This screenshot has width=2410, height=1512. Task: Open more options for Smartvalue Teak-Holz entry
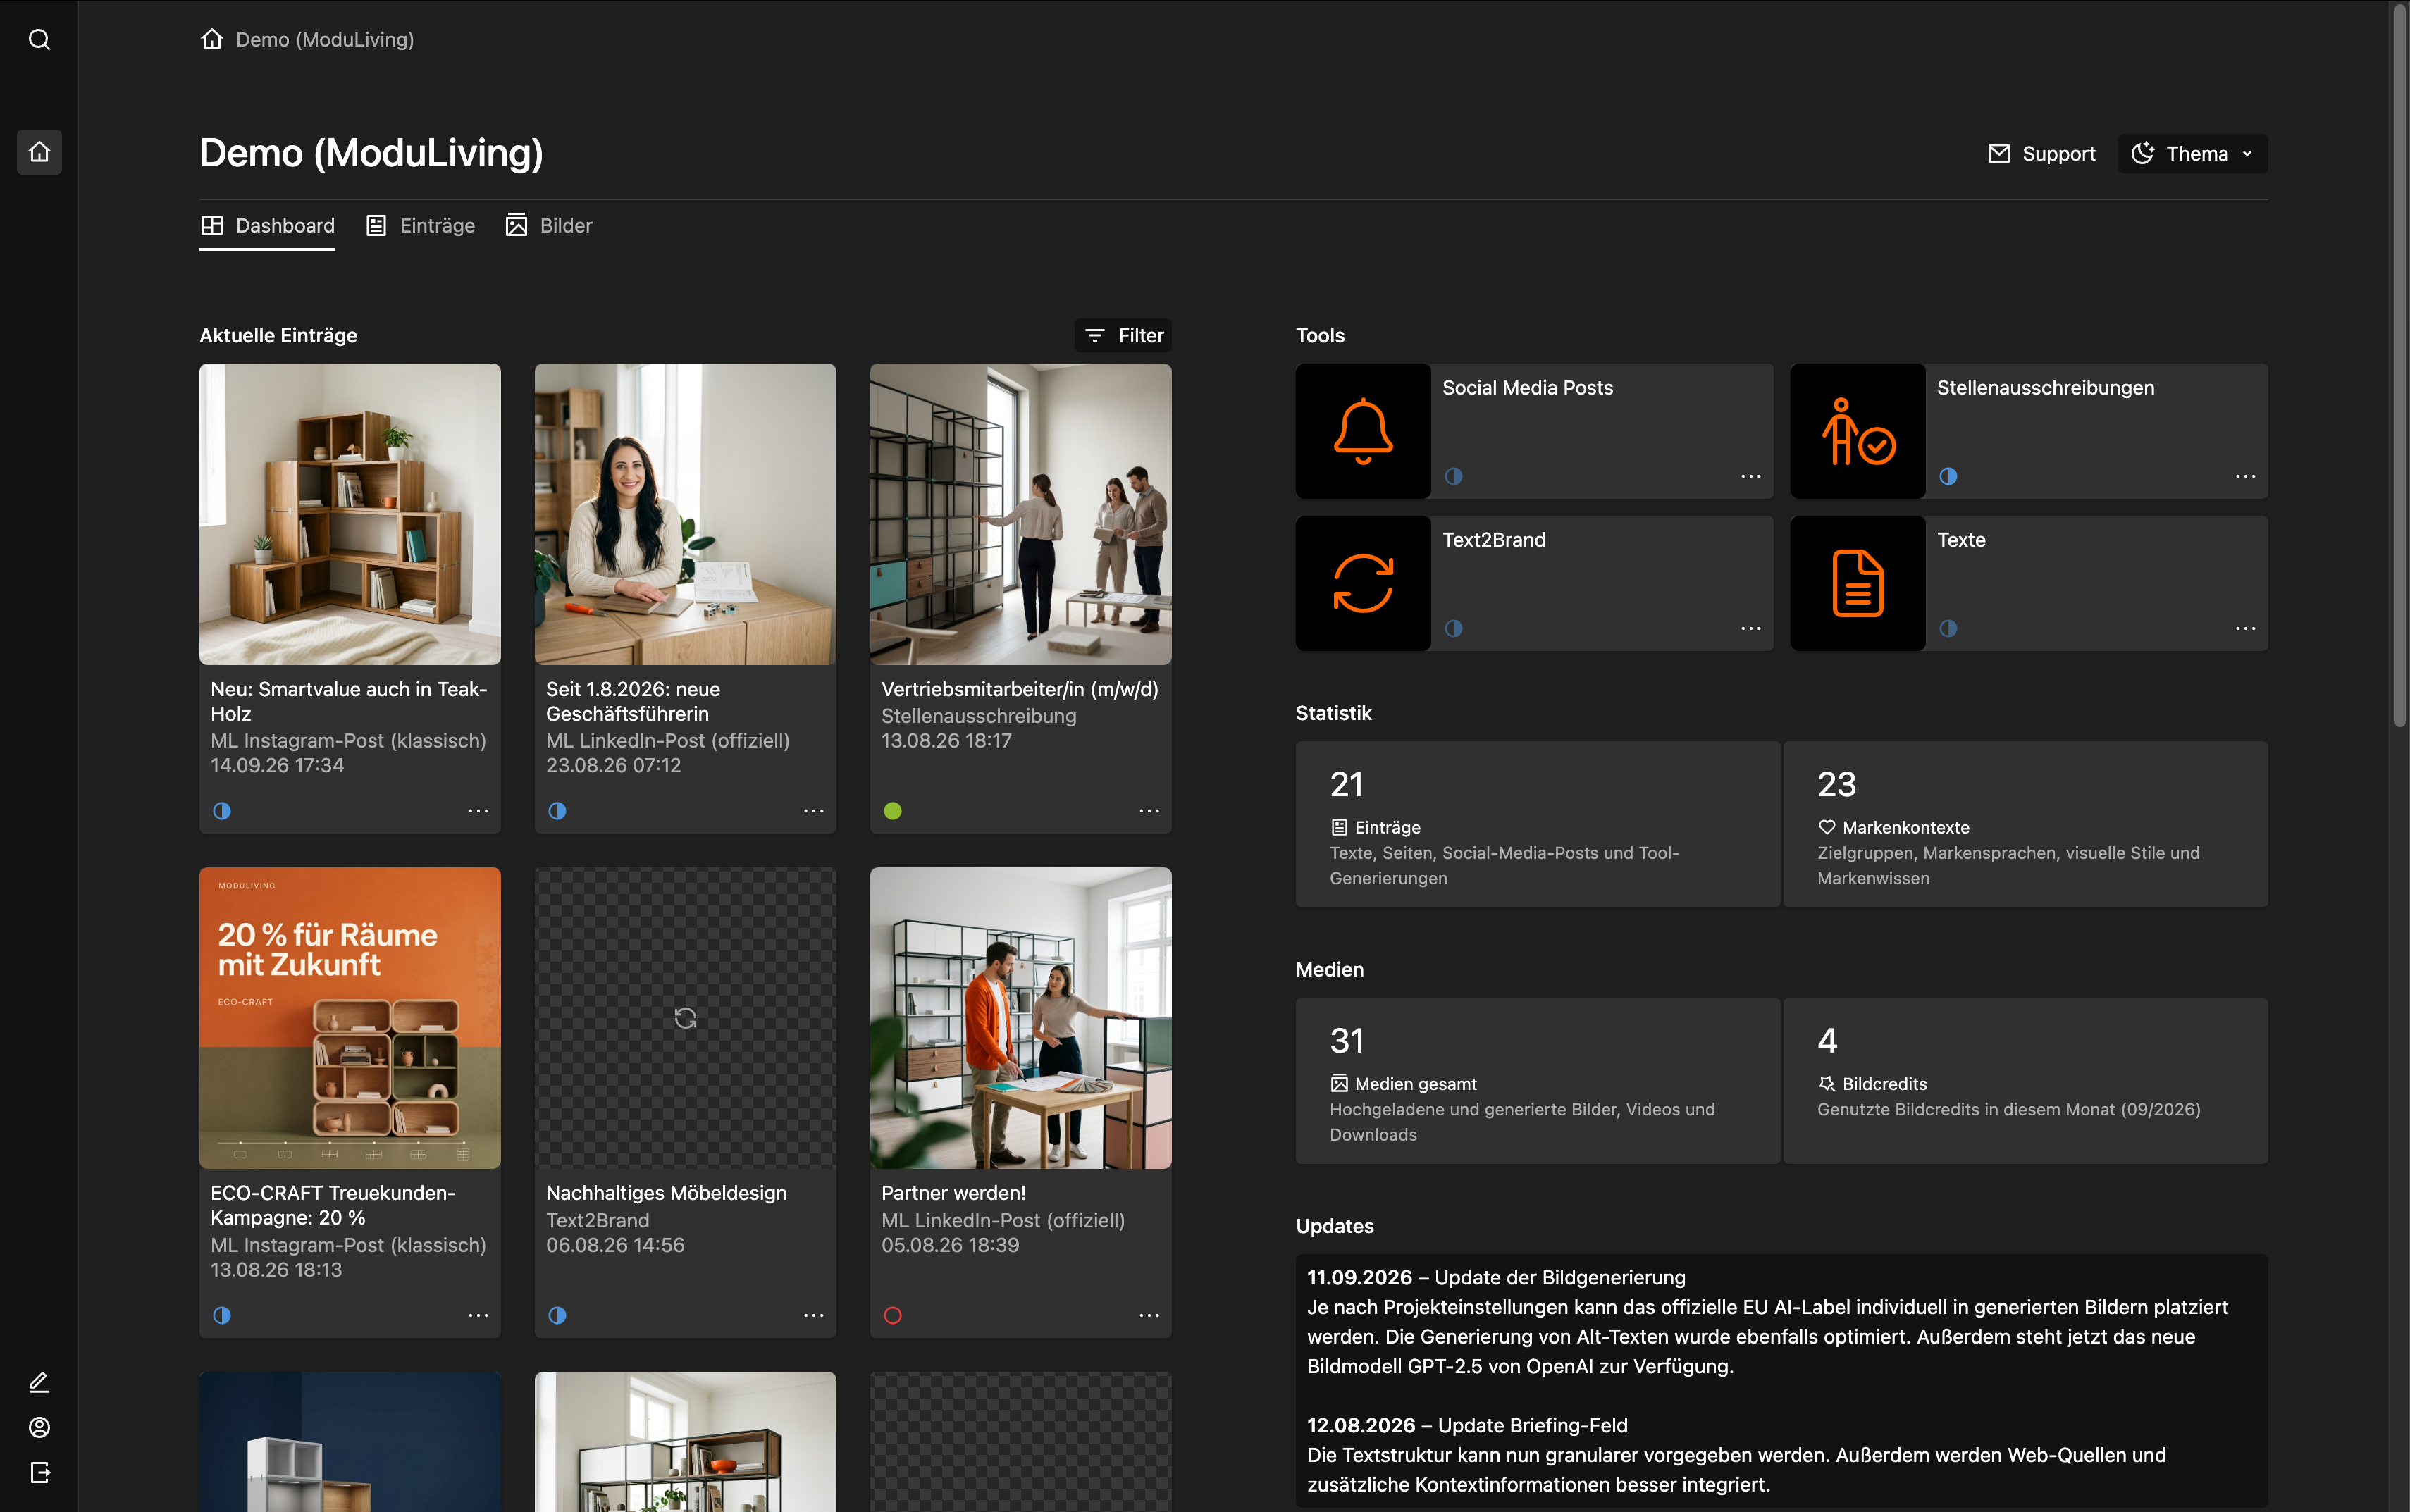click(x=478, y=811)
